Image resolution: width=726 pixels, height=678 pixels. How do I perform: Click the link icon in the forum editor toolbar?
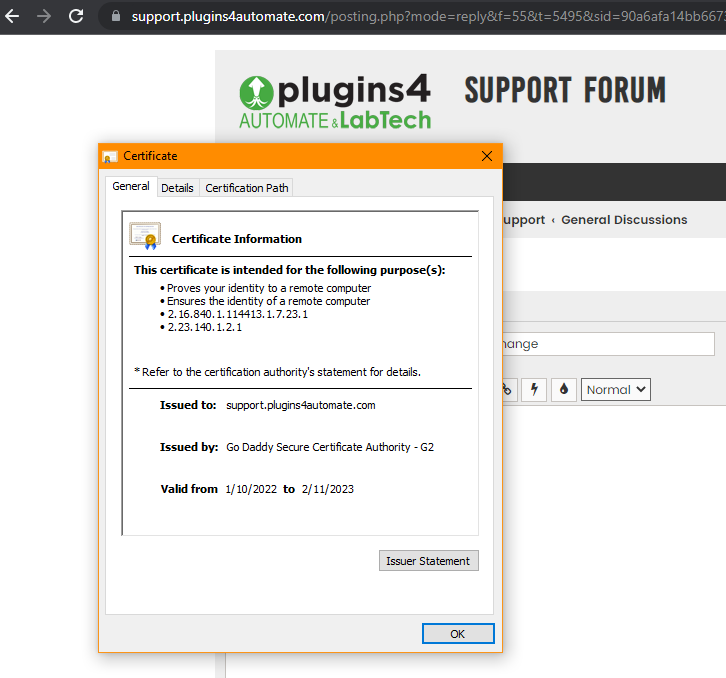click(508, 389)
